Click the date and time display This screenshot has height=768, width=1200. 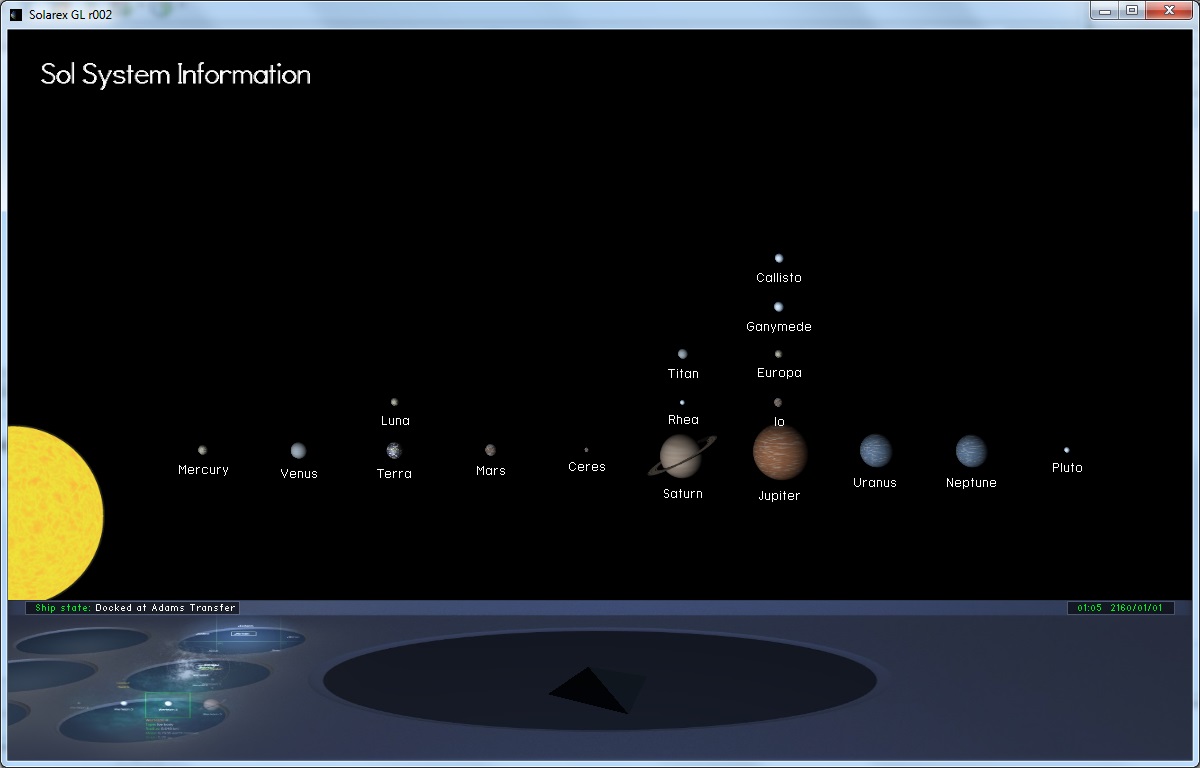[x=1120, y=608]
